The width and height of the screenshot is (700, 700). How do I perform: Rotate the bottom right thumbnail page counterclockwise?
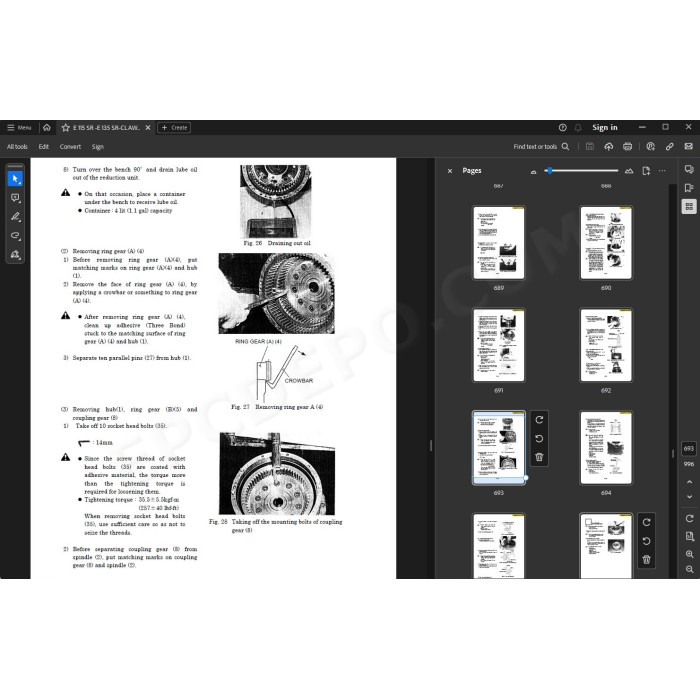coord(646,541)
